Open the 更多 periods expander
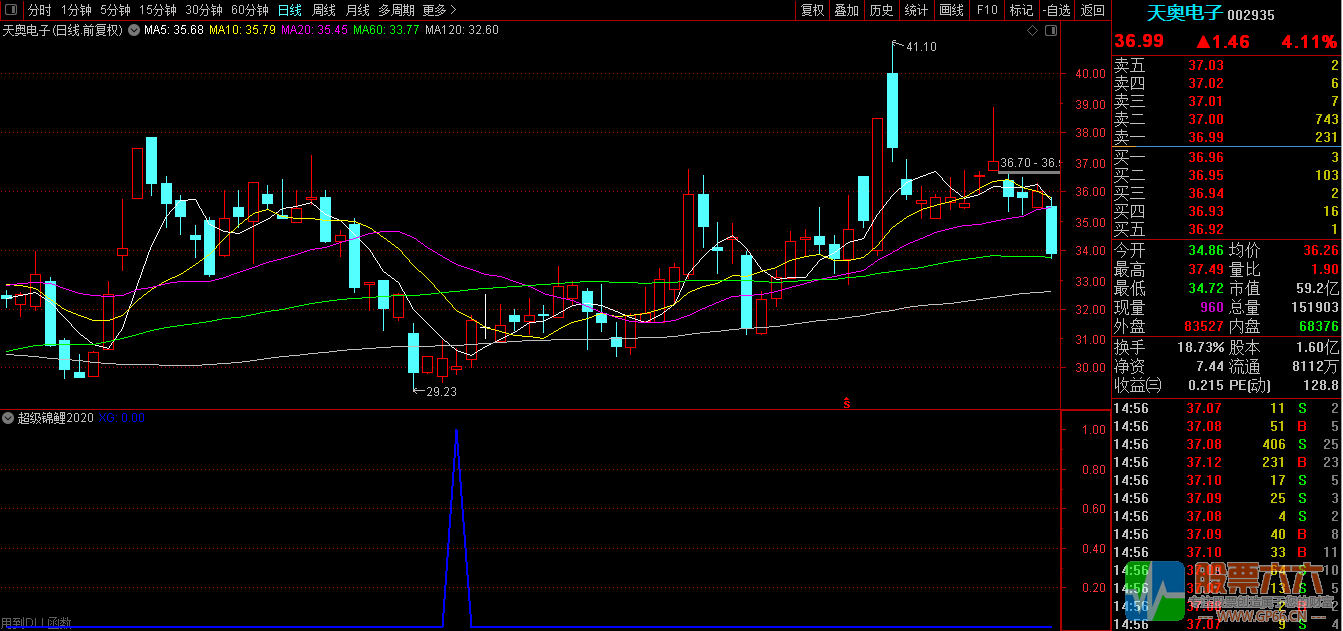This screenshot has width=1343, height=631. point(439,10)
